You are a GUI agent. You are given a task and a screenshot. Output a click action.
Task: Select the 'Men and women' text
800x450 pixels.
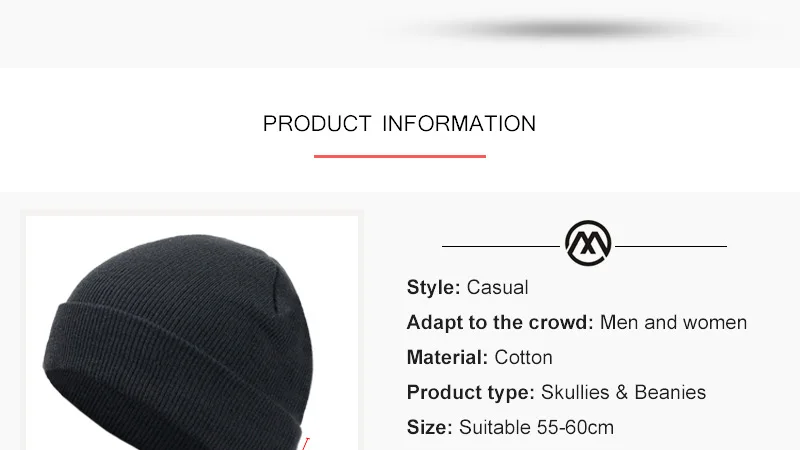tap(673, 322)
